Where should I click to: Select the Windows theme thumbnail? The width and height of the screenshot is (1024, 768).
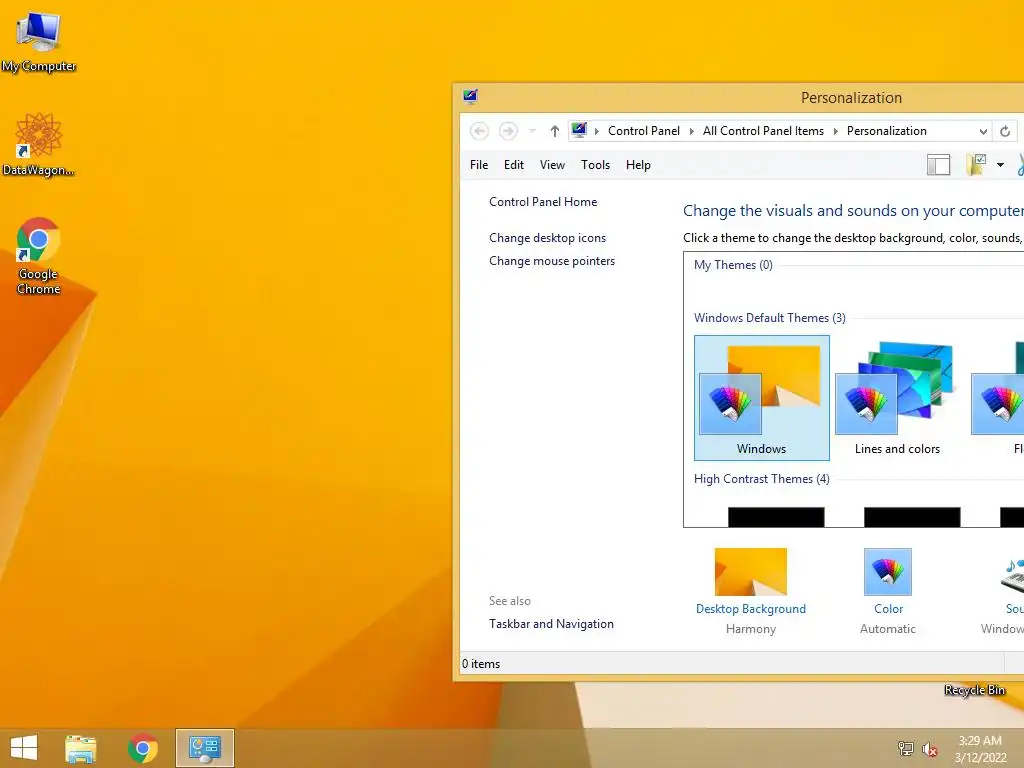761,398
